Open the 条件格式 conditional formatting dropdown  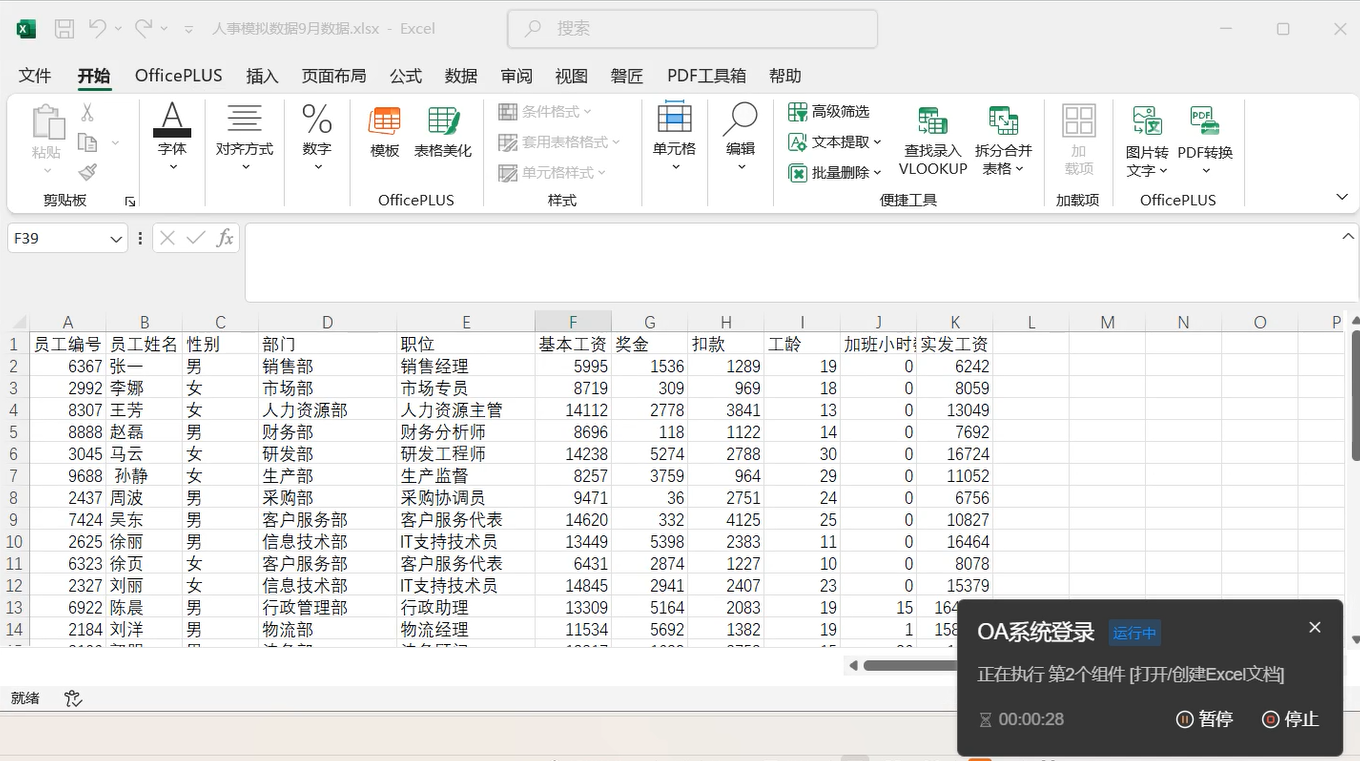(546, 111)
